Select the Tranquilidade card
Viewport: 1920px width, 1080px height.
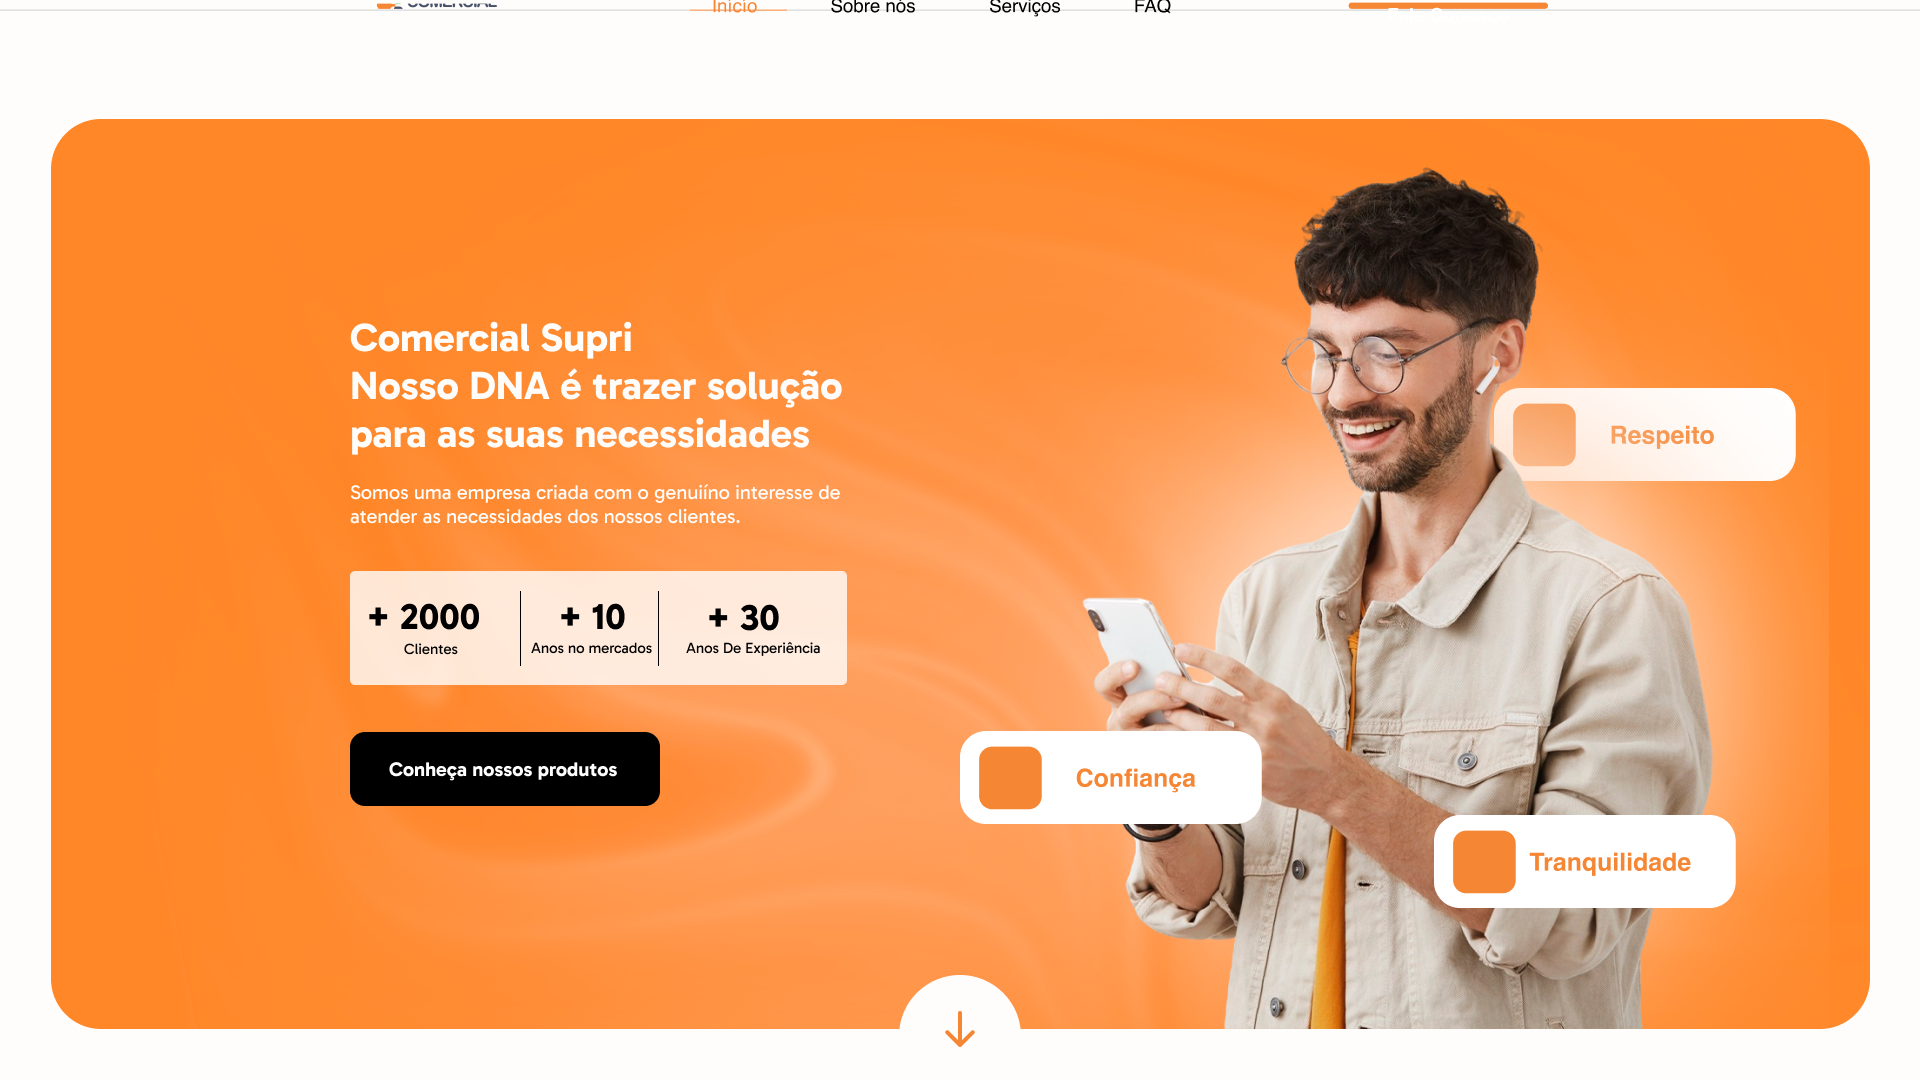(x=1585, y=862)
